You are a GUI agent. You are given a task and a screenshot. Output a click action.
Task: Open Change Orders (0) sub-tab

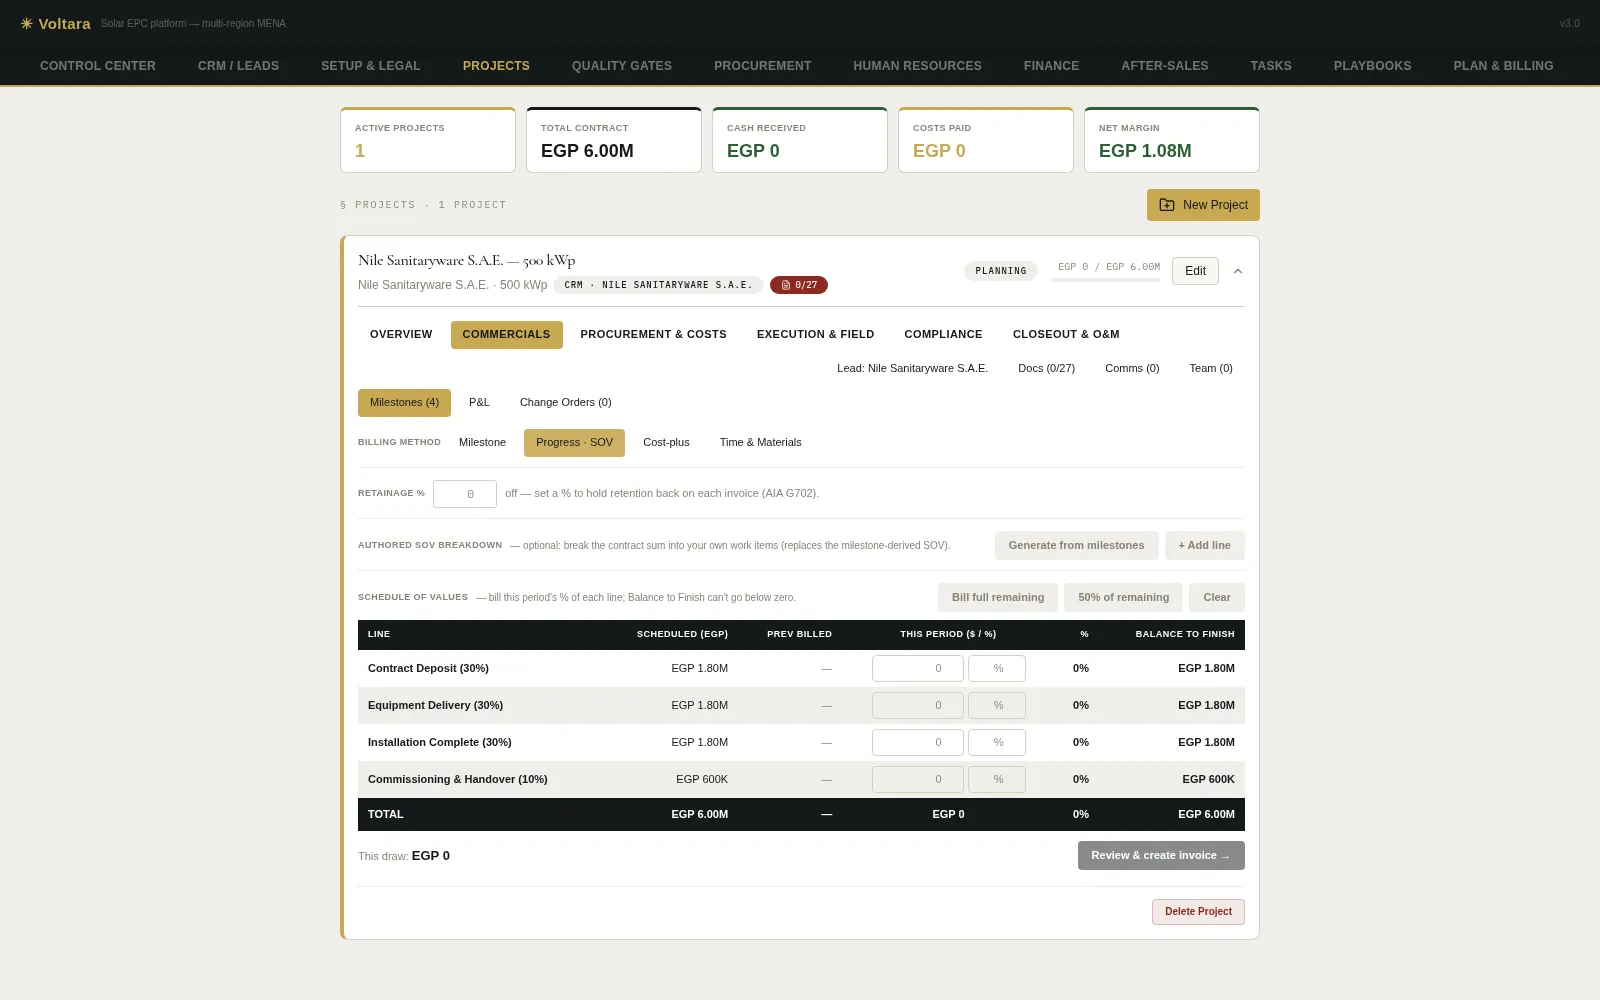565,403
